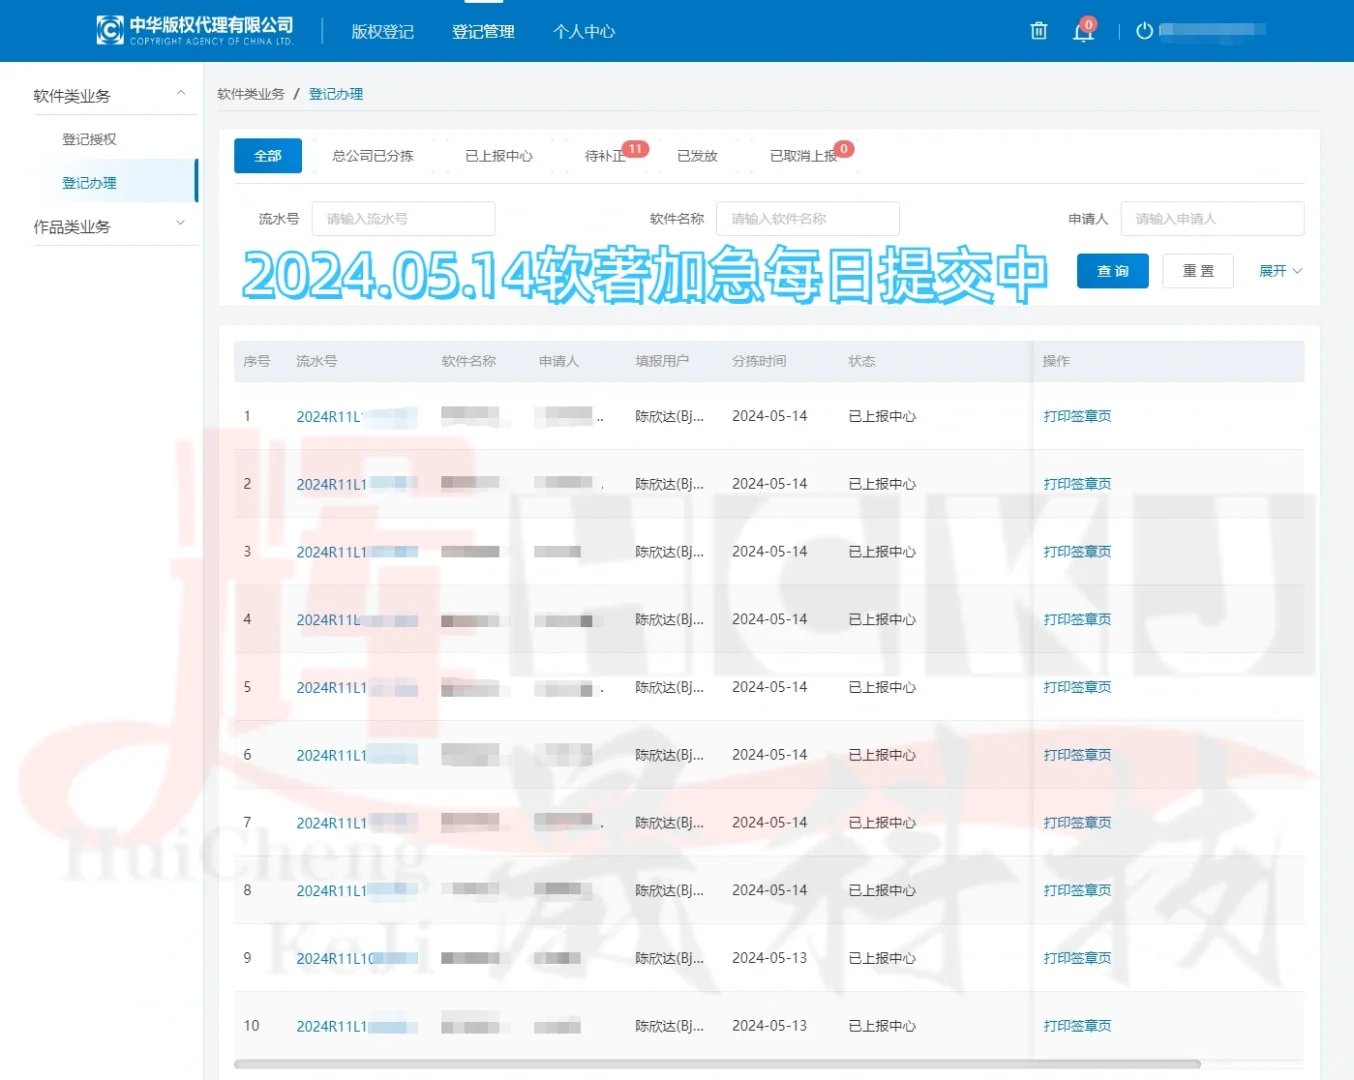Click the notification bell icon
Image resolution: width=1354 pixels, height=1080 pixels.
(x=1083, y=31)
